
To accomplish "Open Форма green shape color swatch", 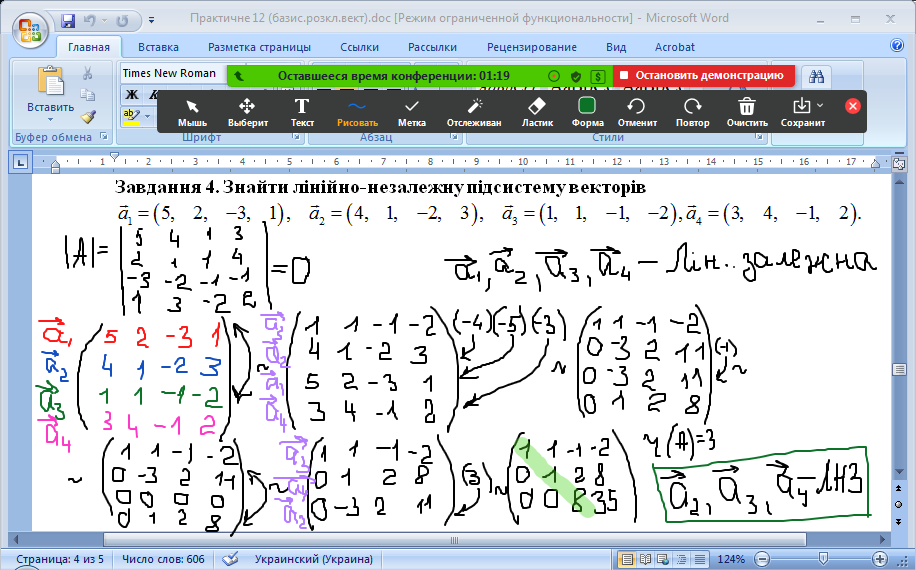I will 587,106.
